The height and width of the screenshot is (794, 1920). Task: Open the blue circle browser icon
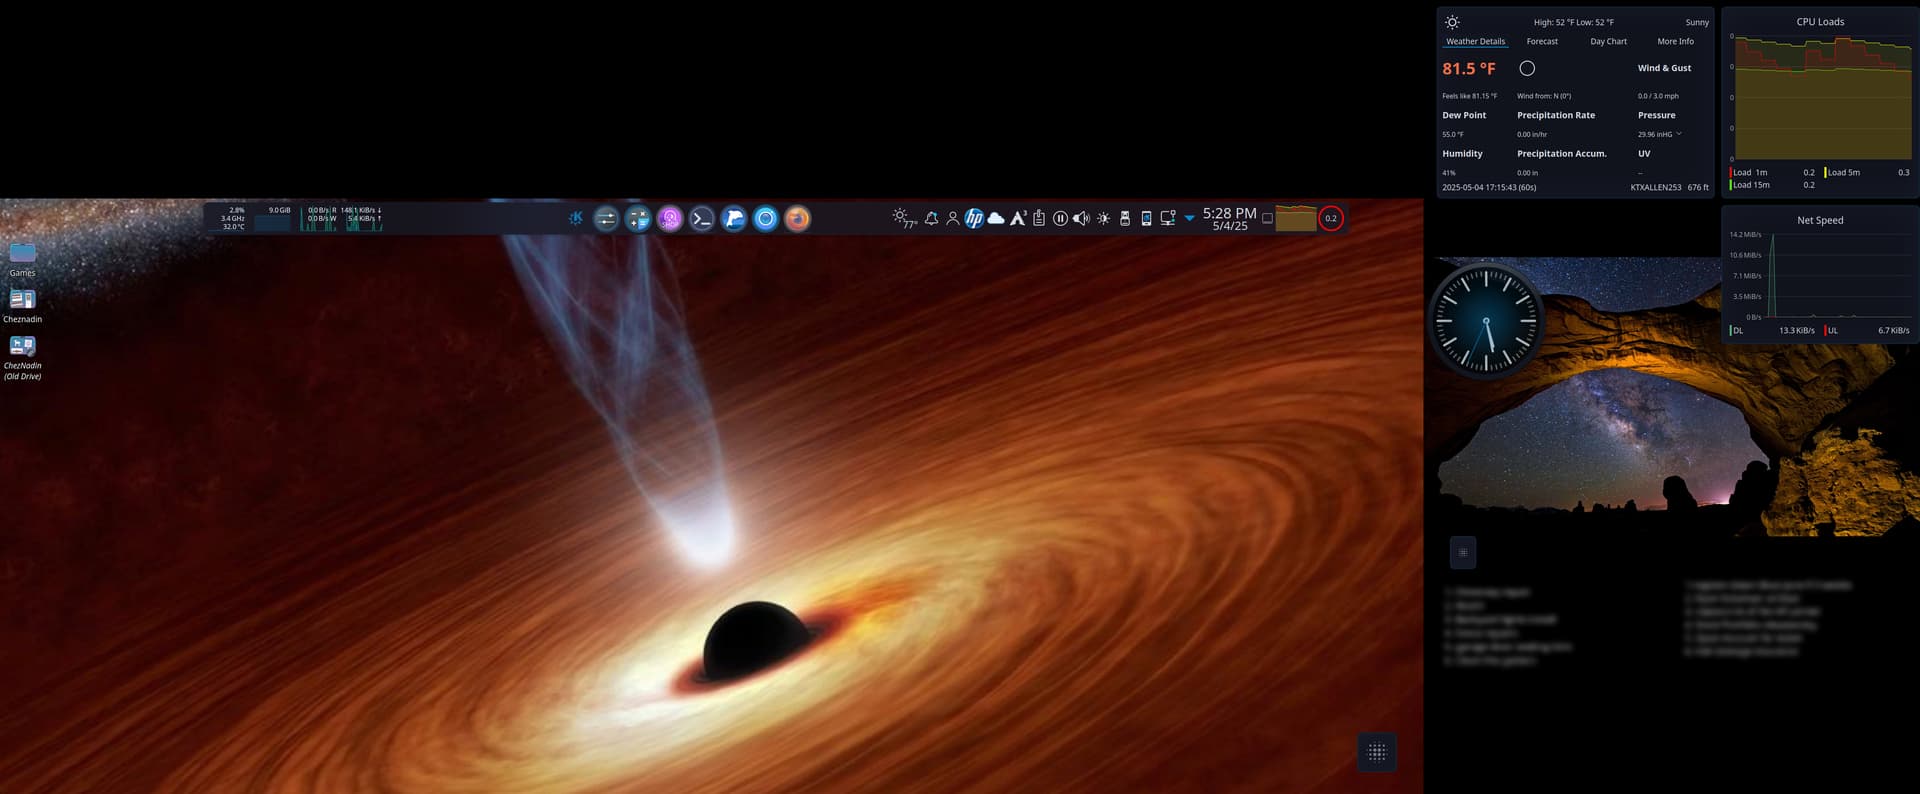tap(766, 218)
